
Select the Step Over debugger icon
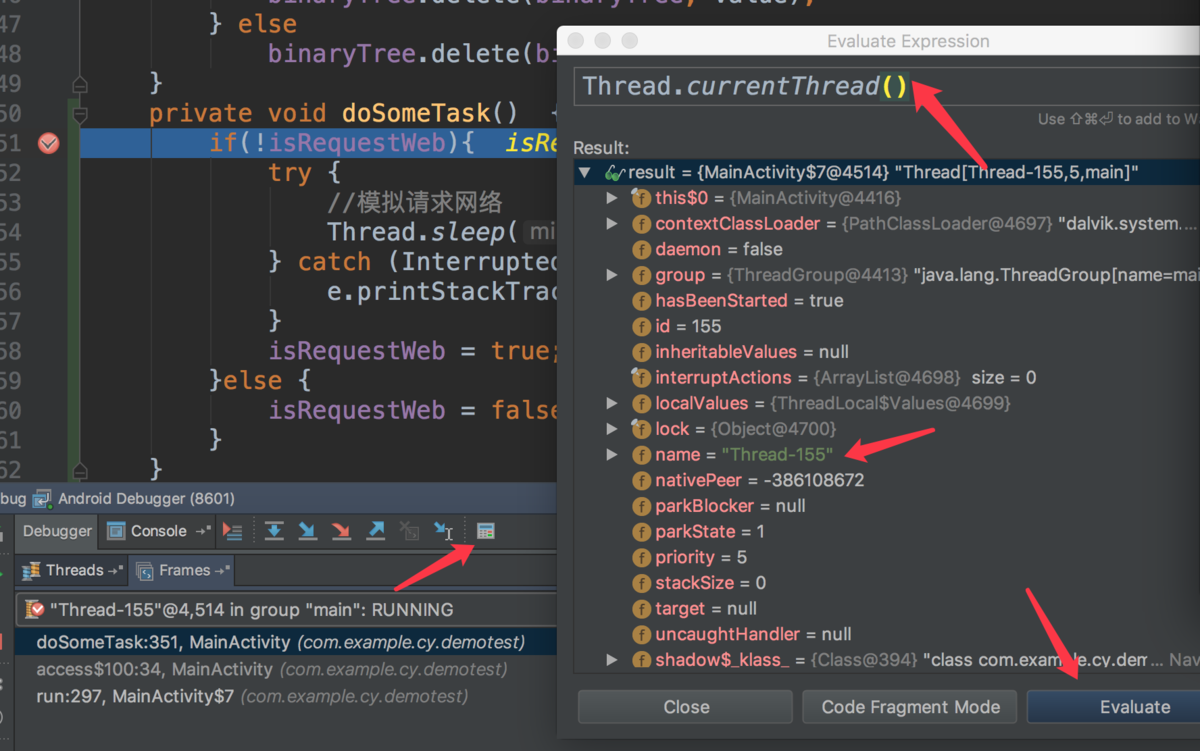click(x=274, y=531)
